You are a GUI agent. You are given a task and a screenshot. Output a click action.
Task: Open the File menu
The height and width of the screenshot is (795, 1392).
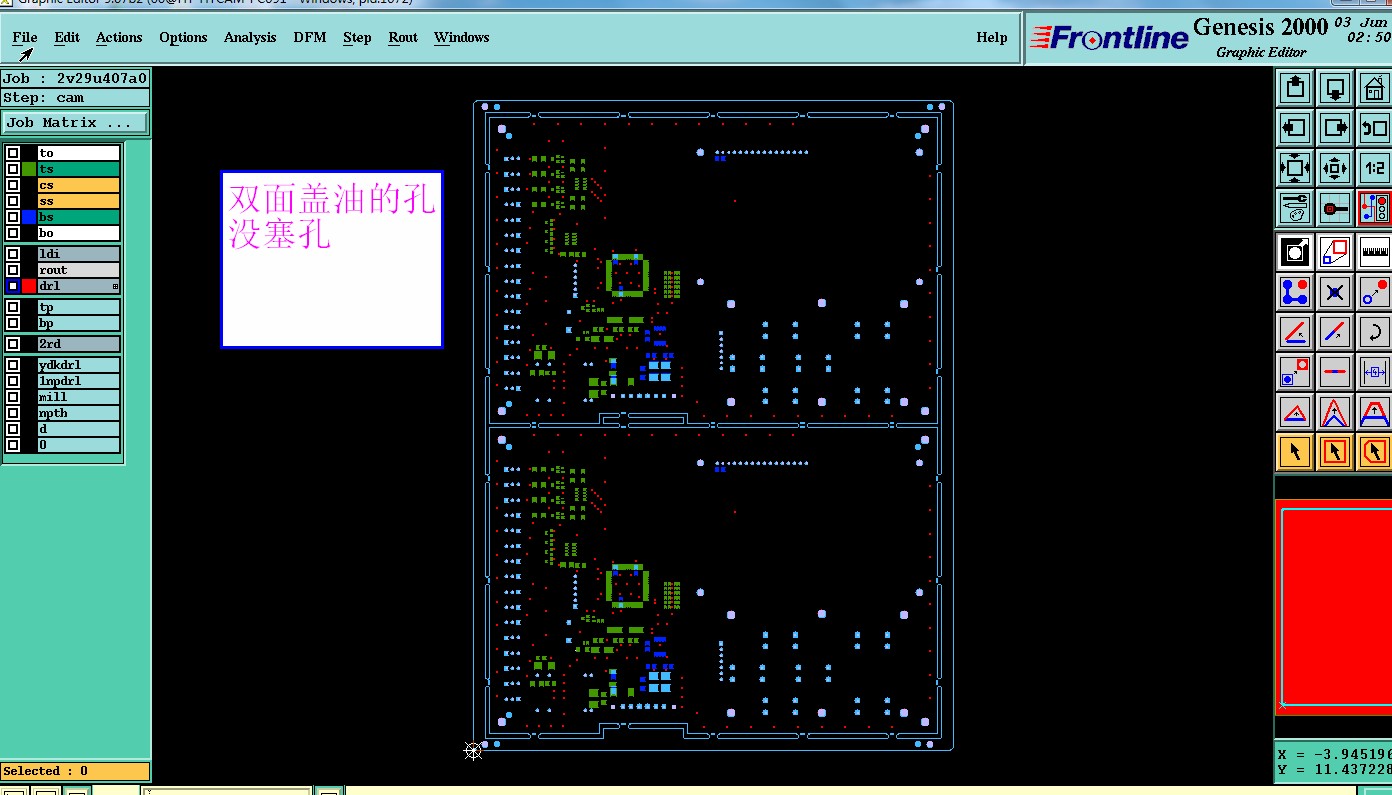[25, 37]
